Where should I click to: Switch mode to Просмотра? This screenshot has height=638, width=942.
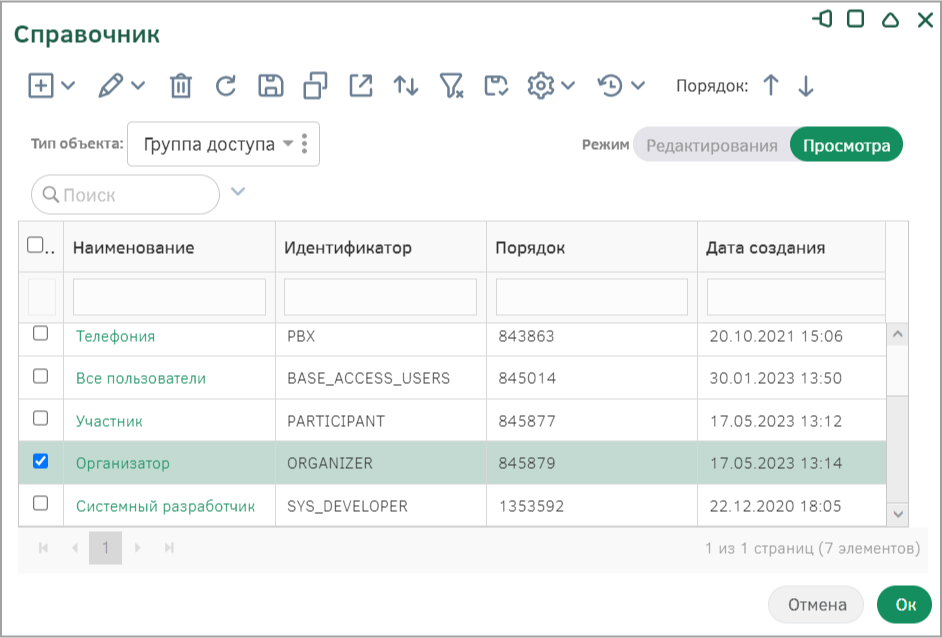[x=846, y=145]
